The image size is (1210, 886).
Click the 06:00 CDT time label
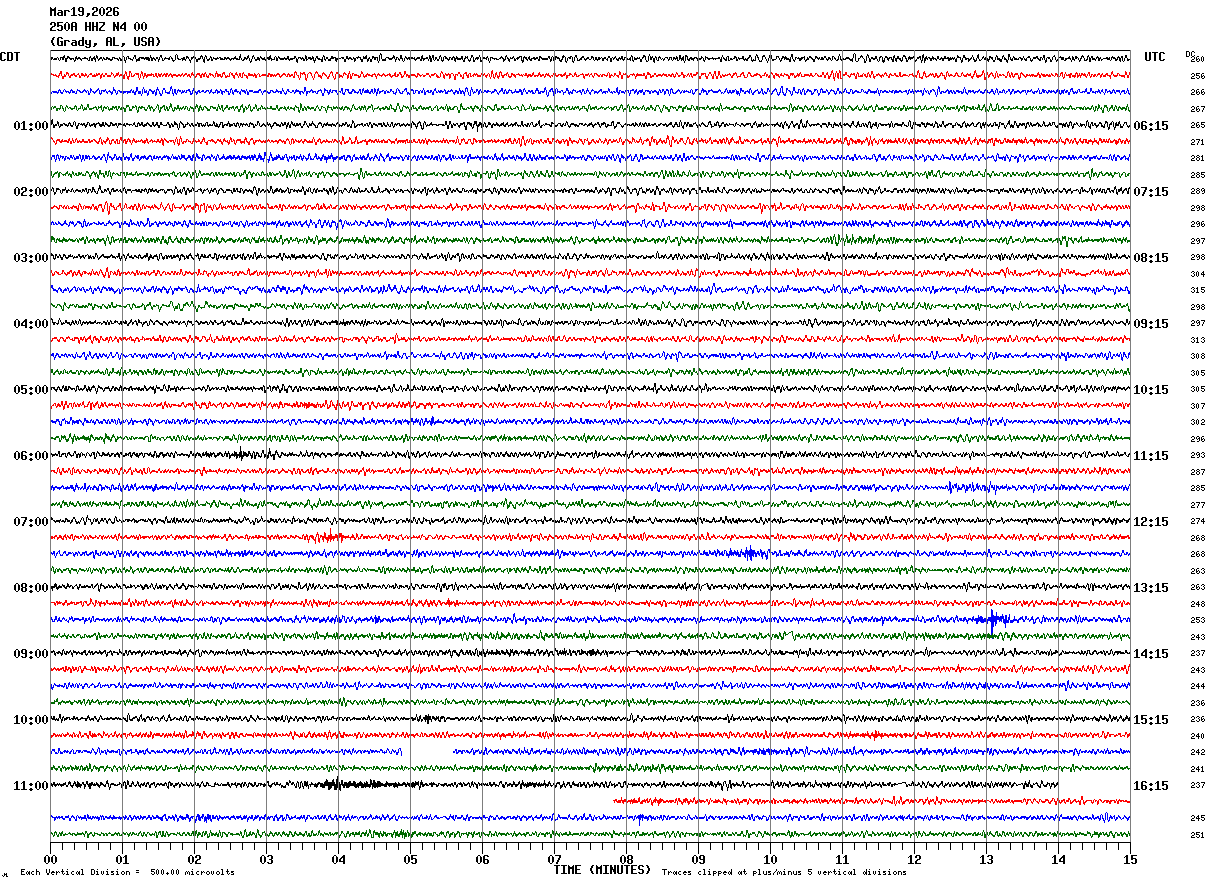point(31,456)
